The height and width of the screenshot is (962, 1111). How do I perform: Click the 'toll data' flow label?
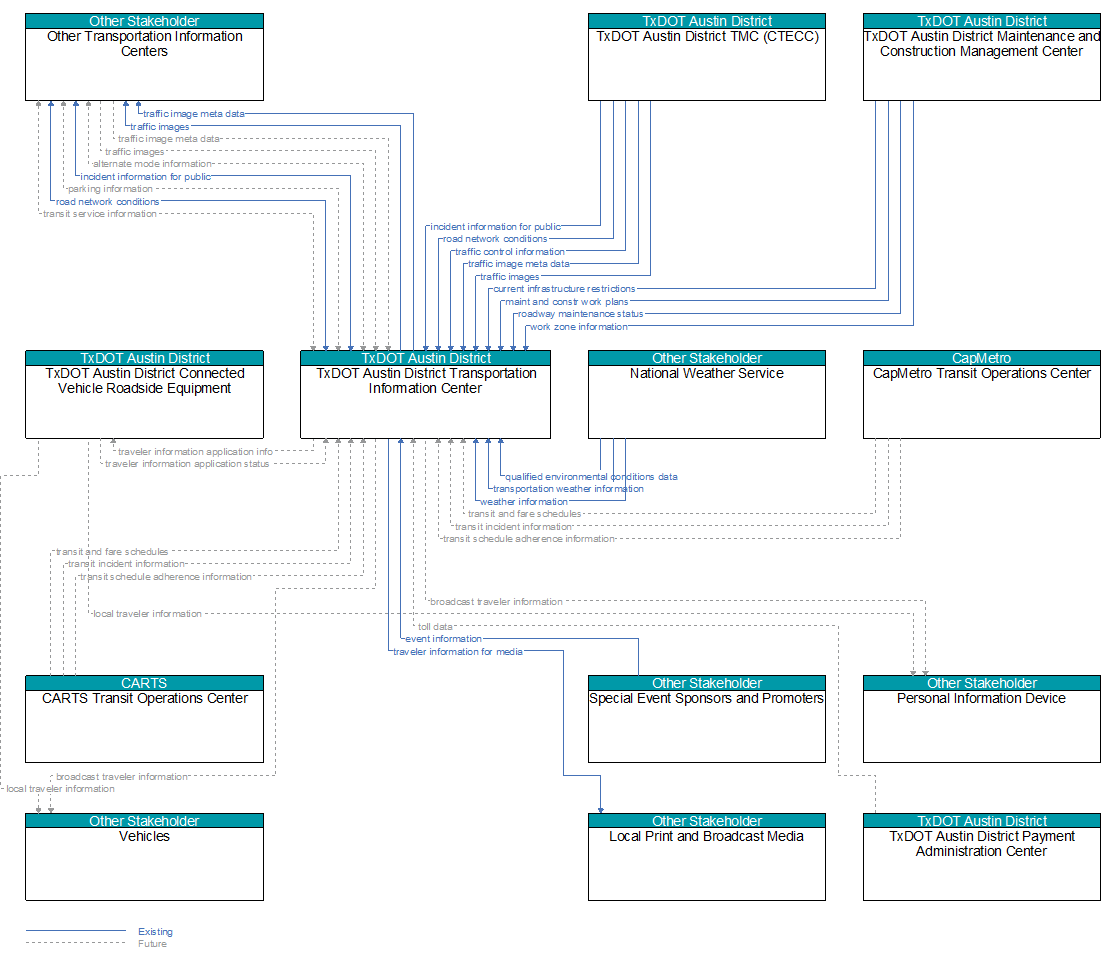(x=435, y=626)
